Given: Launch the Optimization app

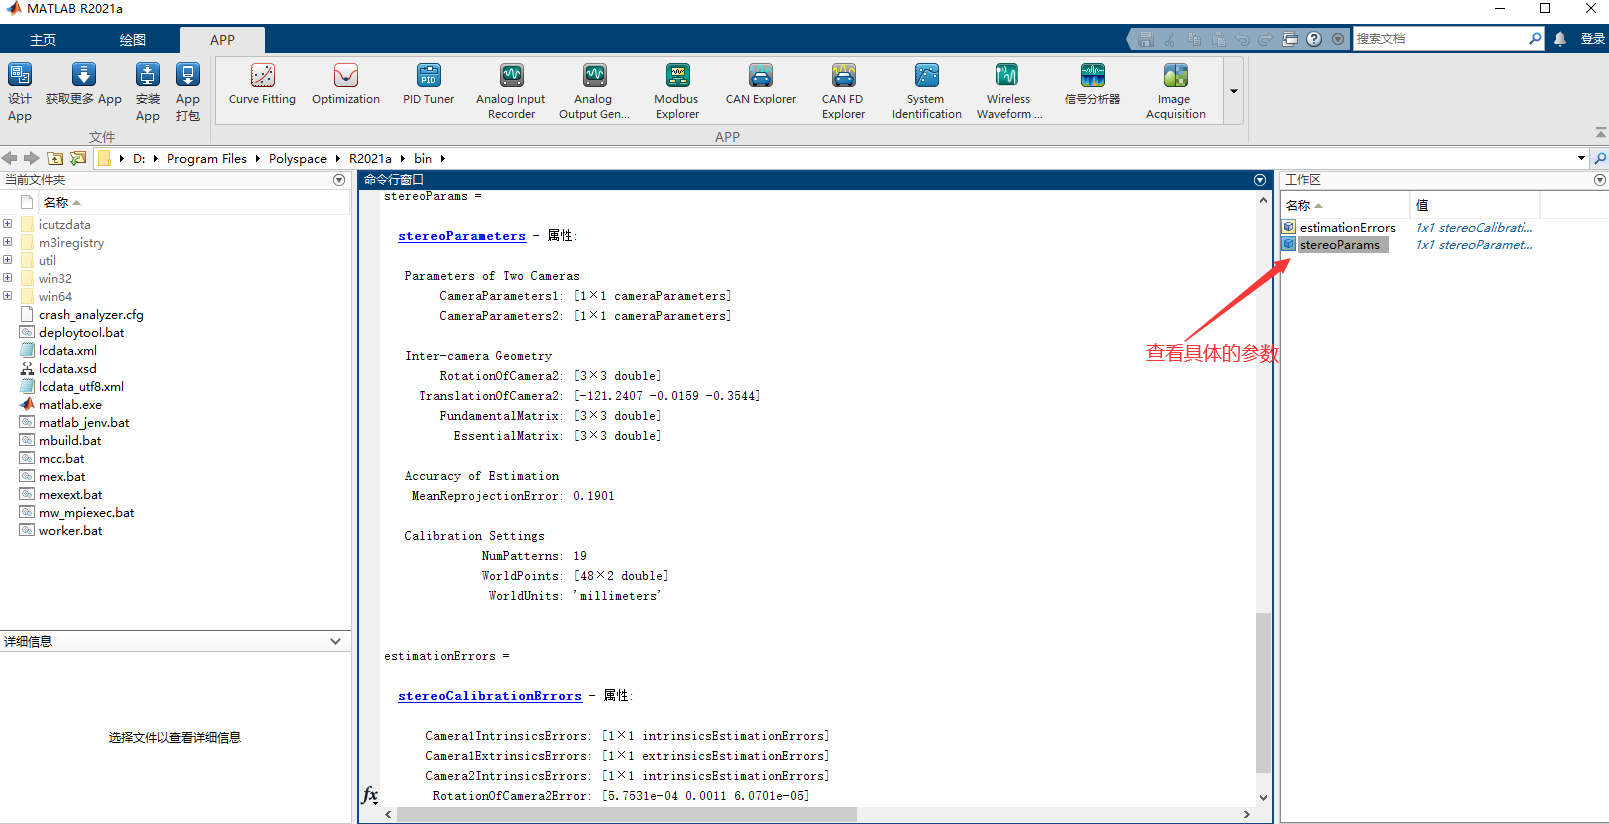Looking at the screenshot, I should (x=346, y=85).
